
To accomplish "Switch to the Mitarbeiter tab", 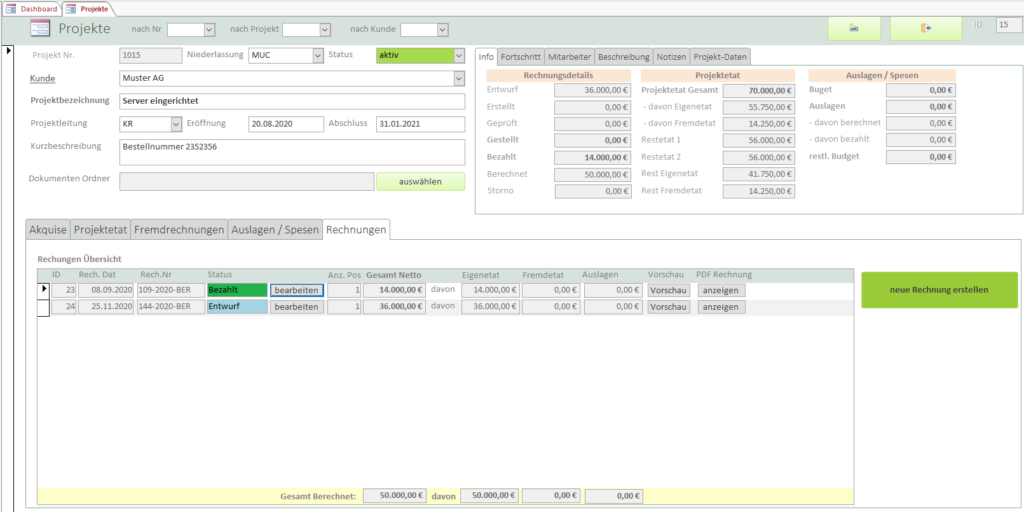I will pyautogui.click(x=569, y=57).
